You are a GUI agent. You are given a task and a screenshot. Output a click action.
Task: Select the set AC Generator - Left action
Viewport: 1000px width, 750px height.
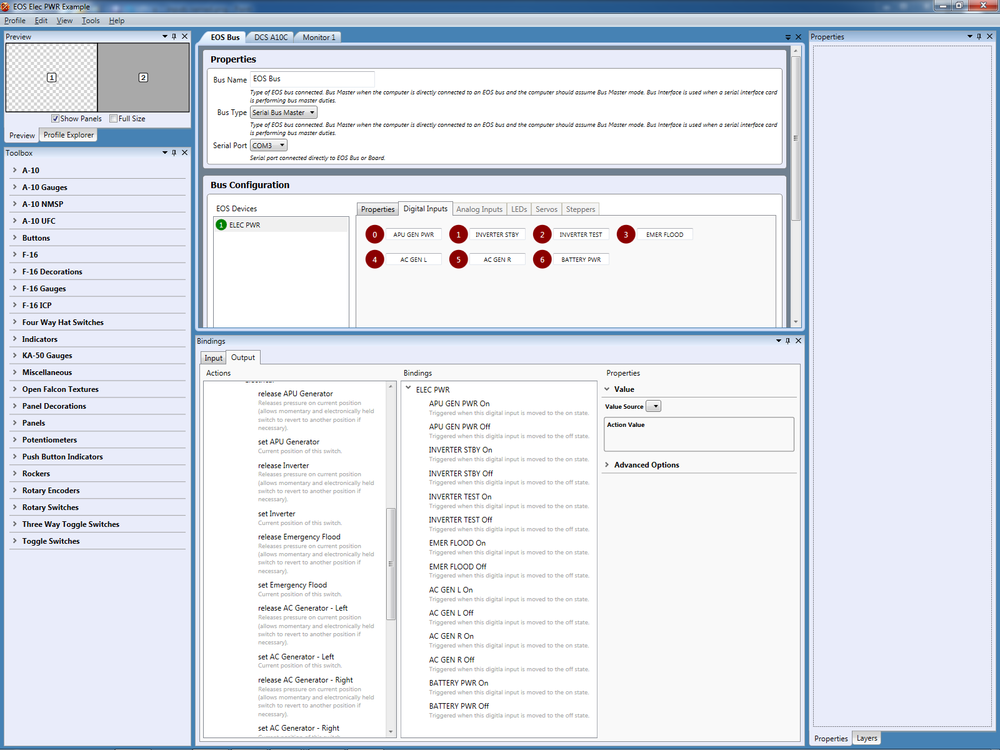pos(296,657)
